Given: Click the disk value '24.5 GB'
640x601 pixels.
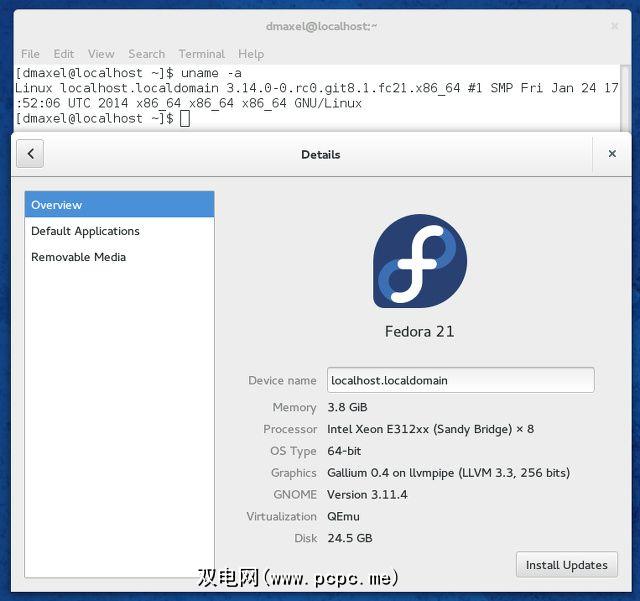Looking at the screenshot, I should 350,538.
